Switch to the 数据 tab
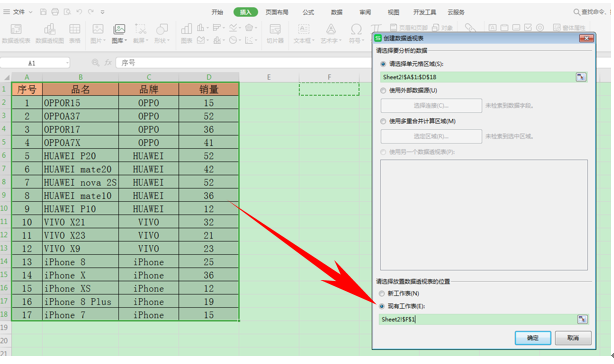The height and width of the screenshot is (364, 614). click(337, 12)
